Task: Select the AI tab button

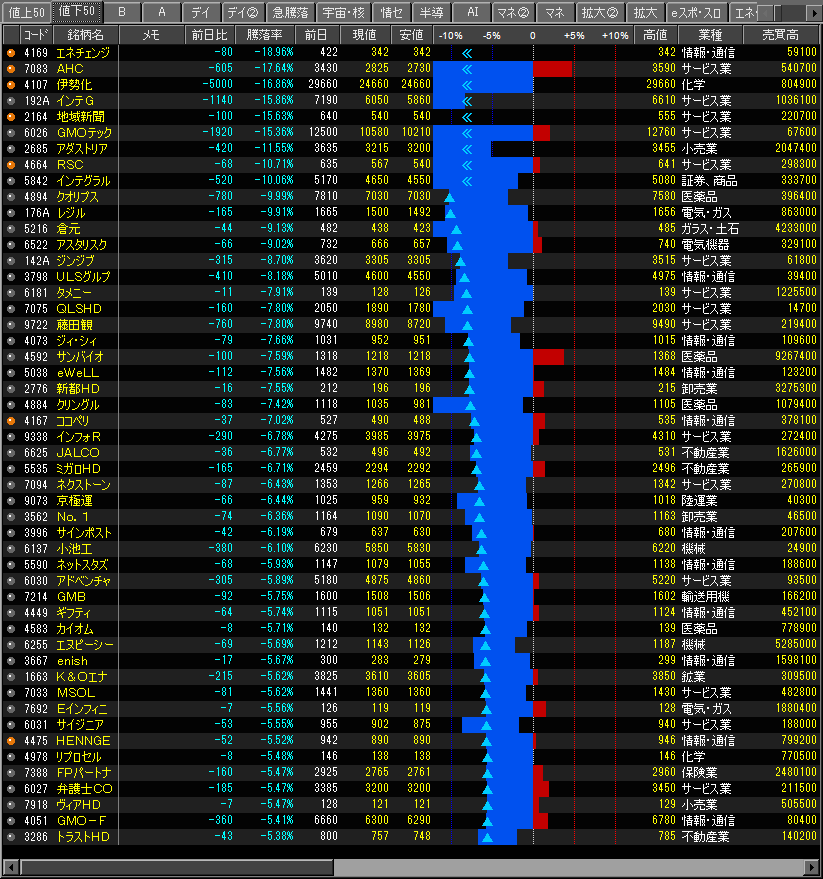Action: [x=471, y=12]
